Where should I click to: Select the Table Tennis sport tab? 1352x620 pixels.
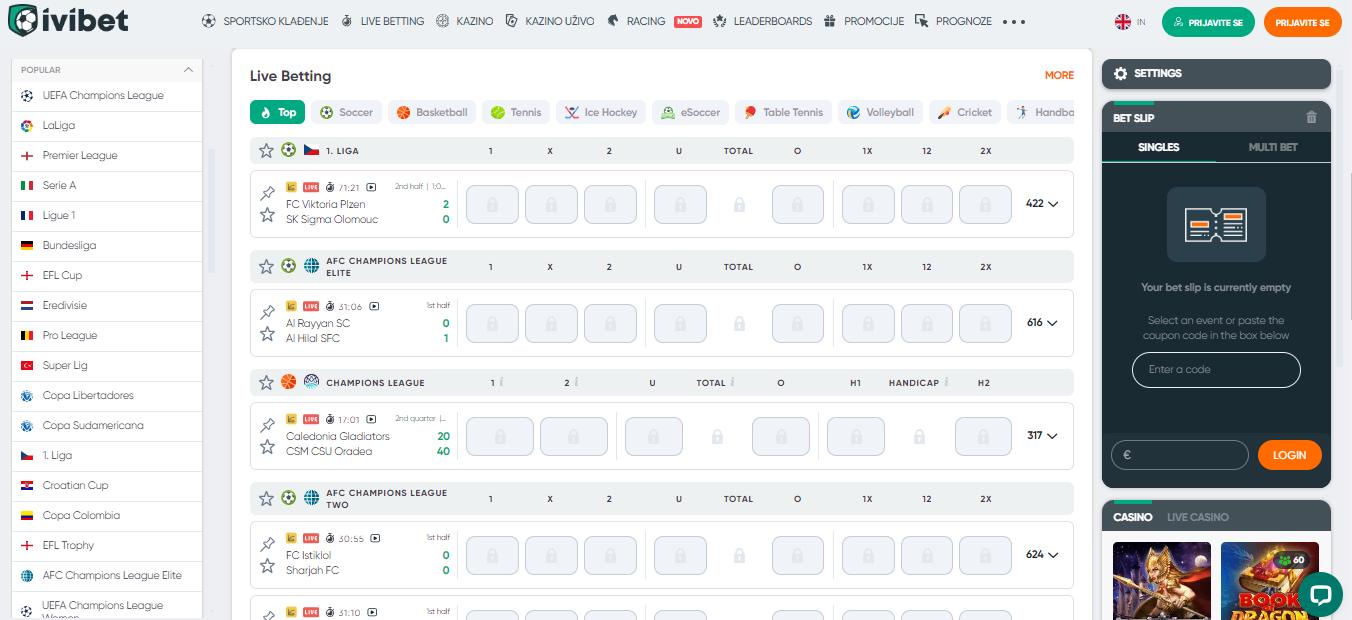[x=783, y=113]
